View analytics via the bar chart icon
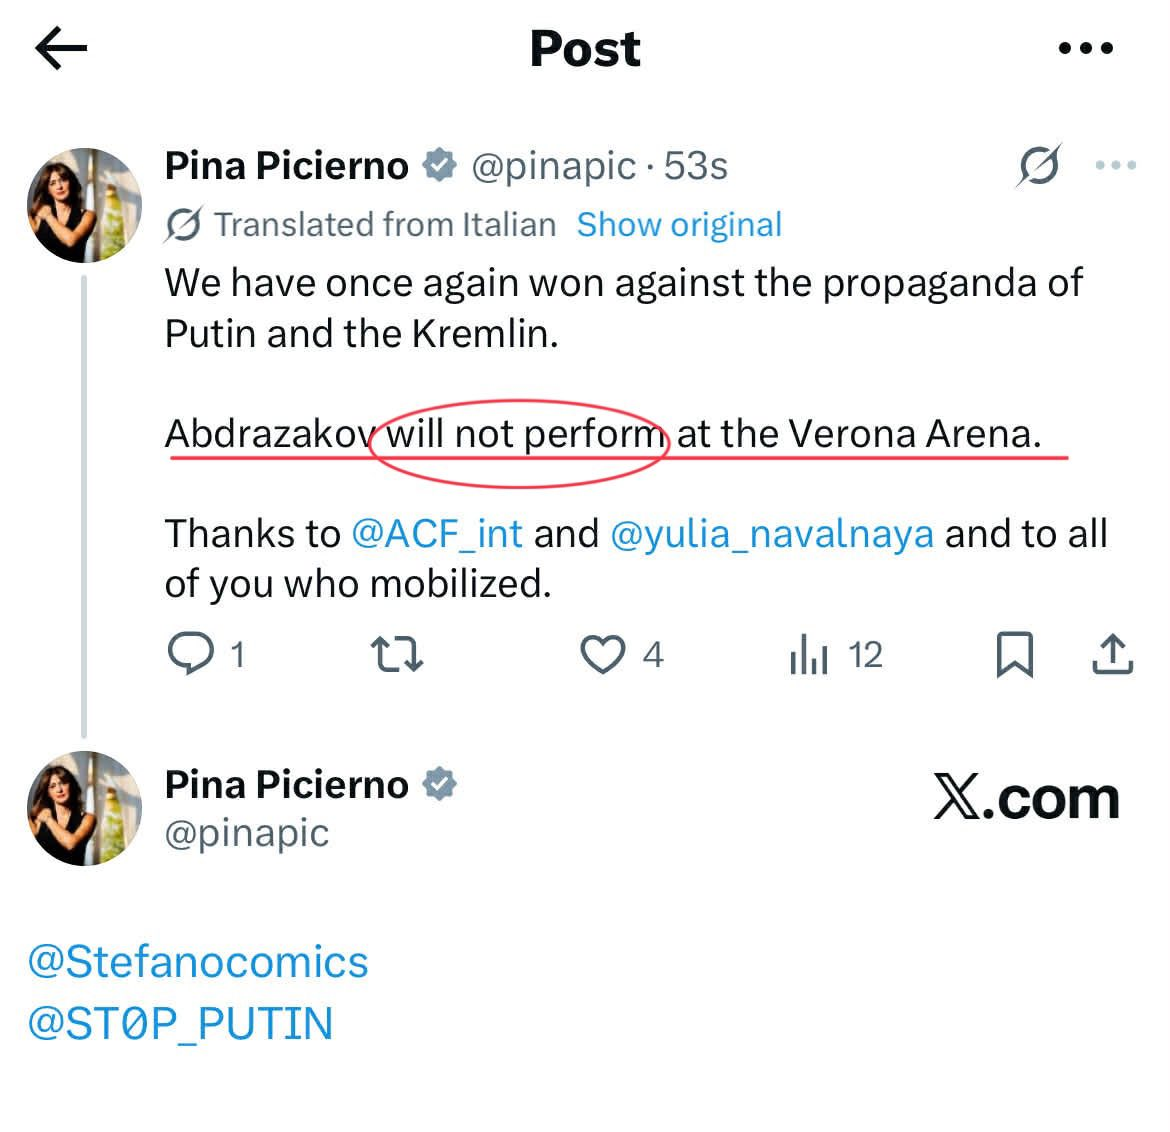Screen dimensions: 1170x1132 pyautogui.click(x=809, y=656)
